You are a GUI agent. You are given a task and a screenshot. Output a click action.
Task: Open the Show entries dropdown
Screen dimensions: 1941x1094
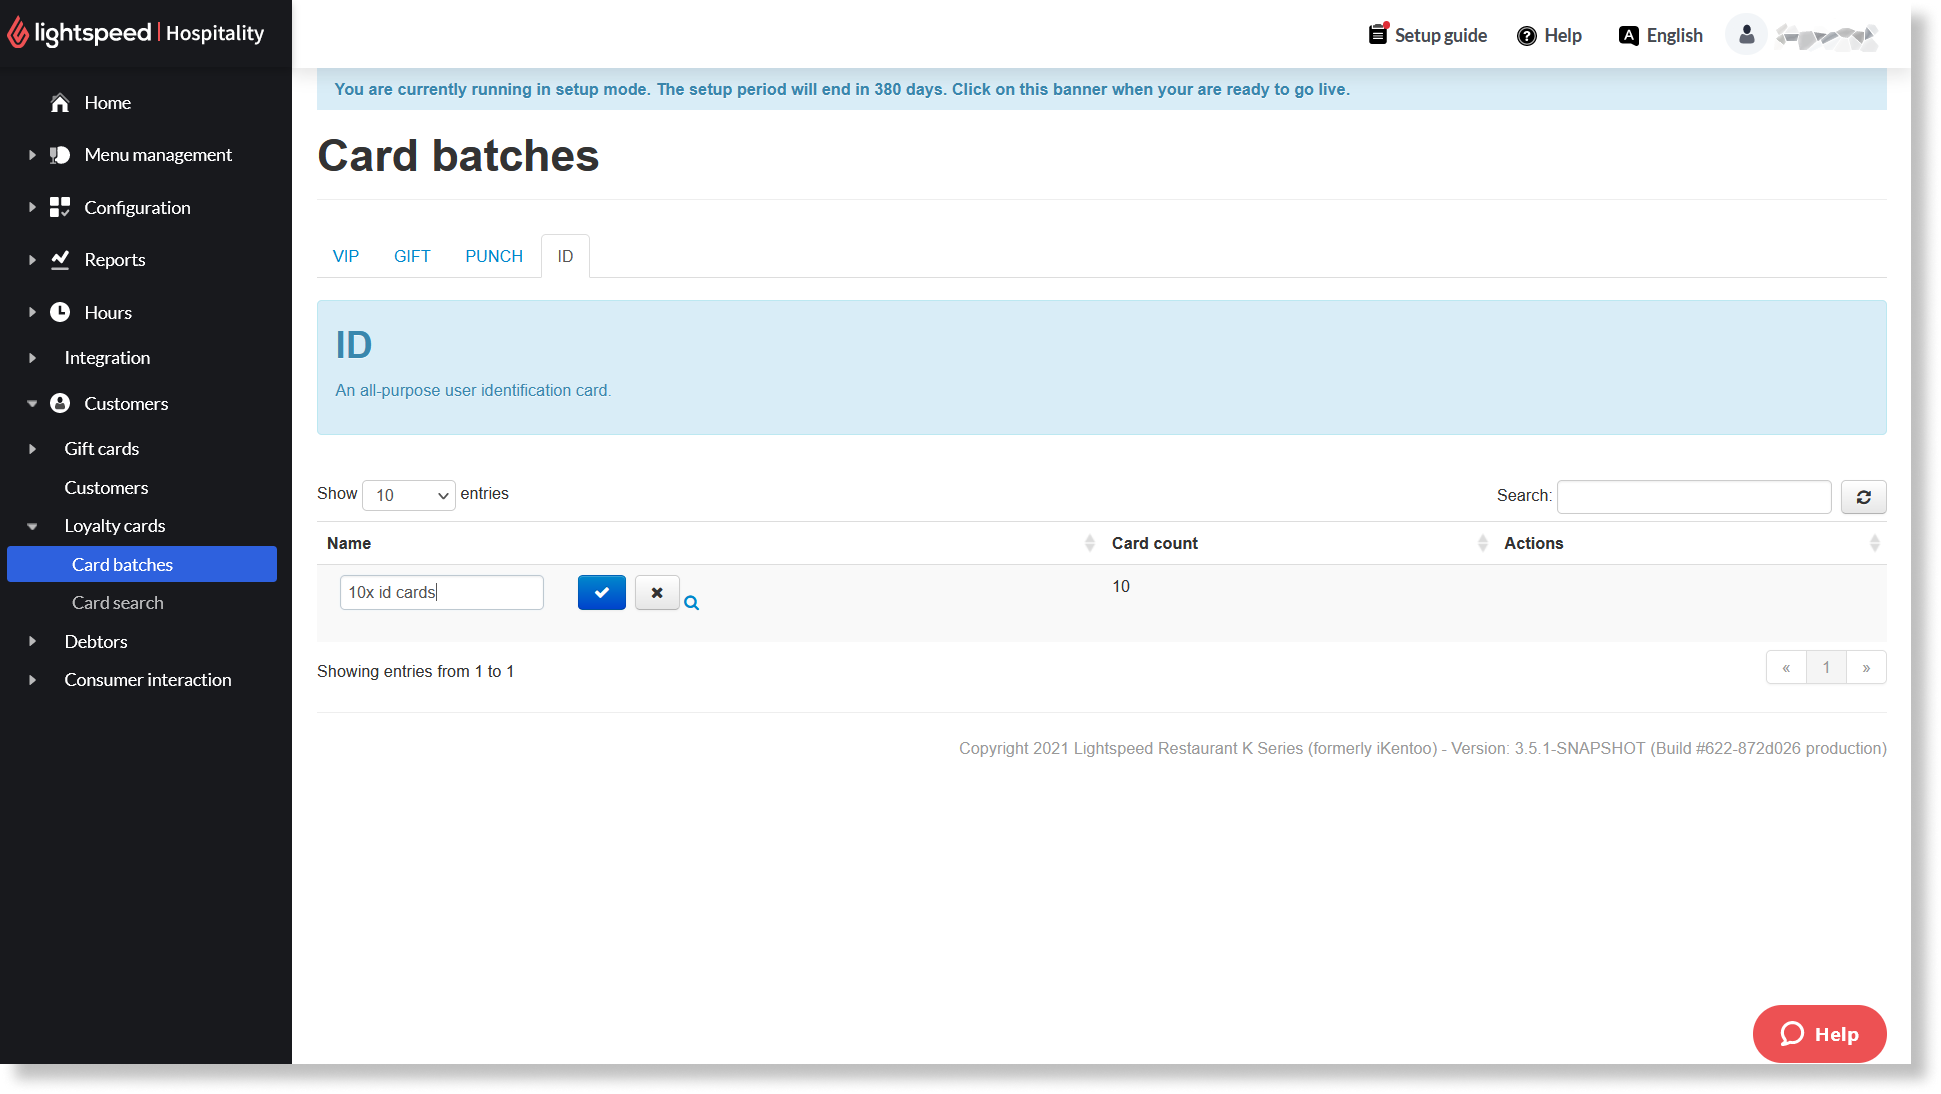point(409,495)
